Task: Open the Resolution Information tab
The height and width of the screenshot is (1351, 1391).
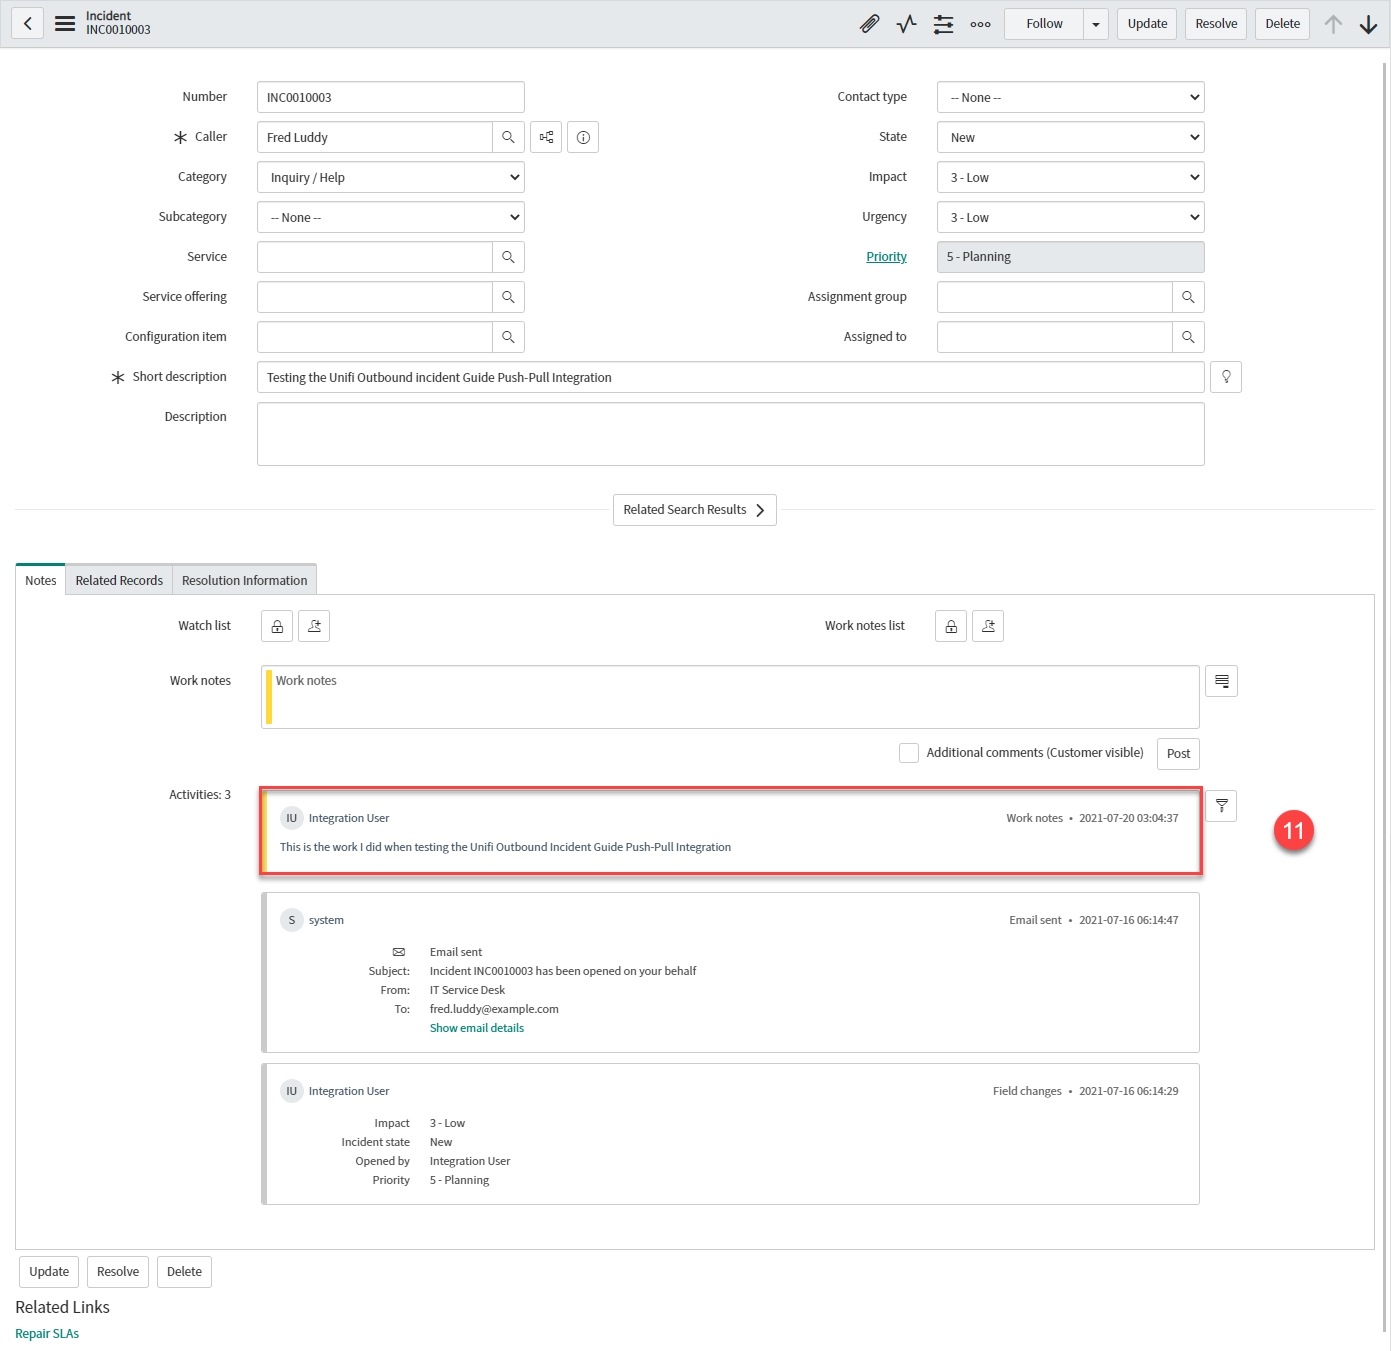Action: 244,580
